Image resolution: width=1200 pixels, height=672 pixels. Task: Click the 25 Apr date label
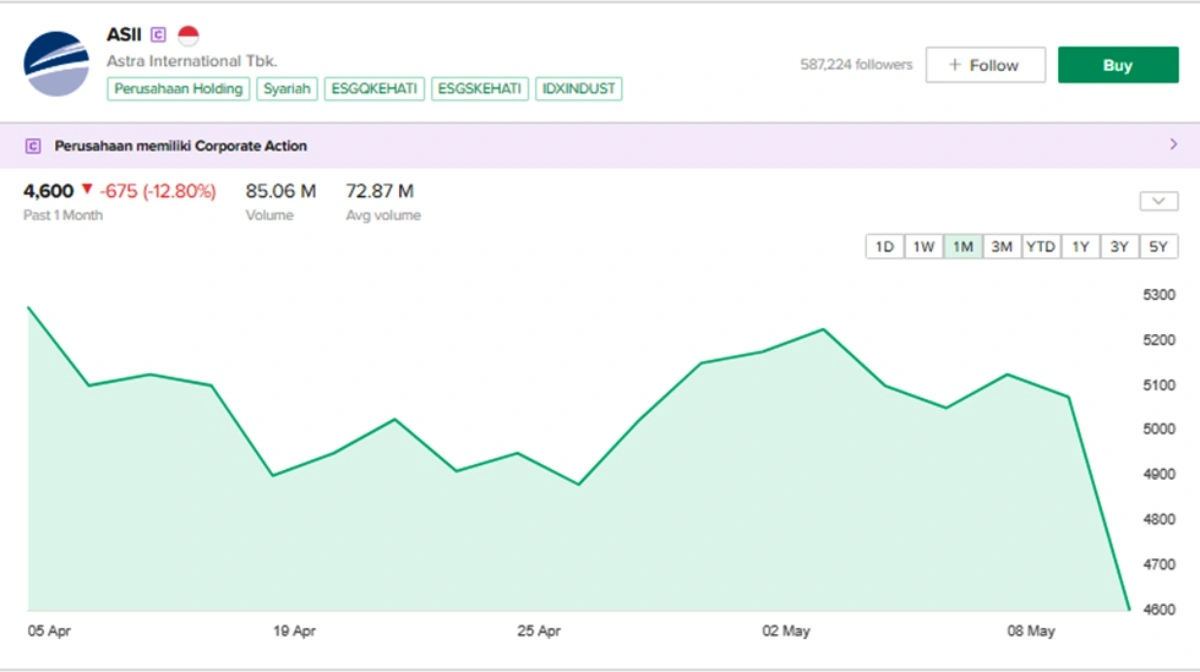[x=538, y=632]
